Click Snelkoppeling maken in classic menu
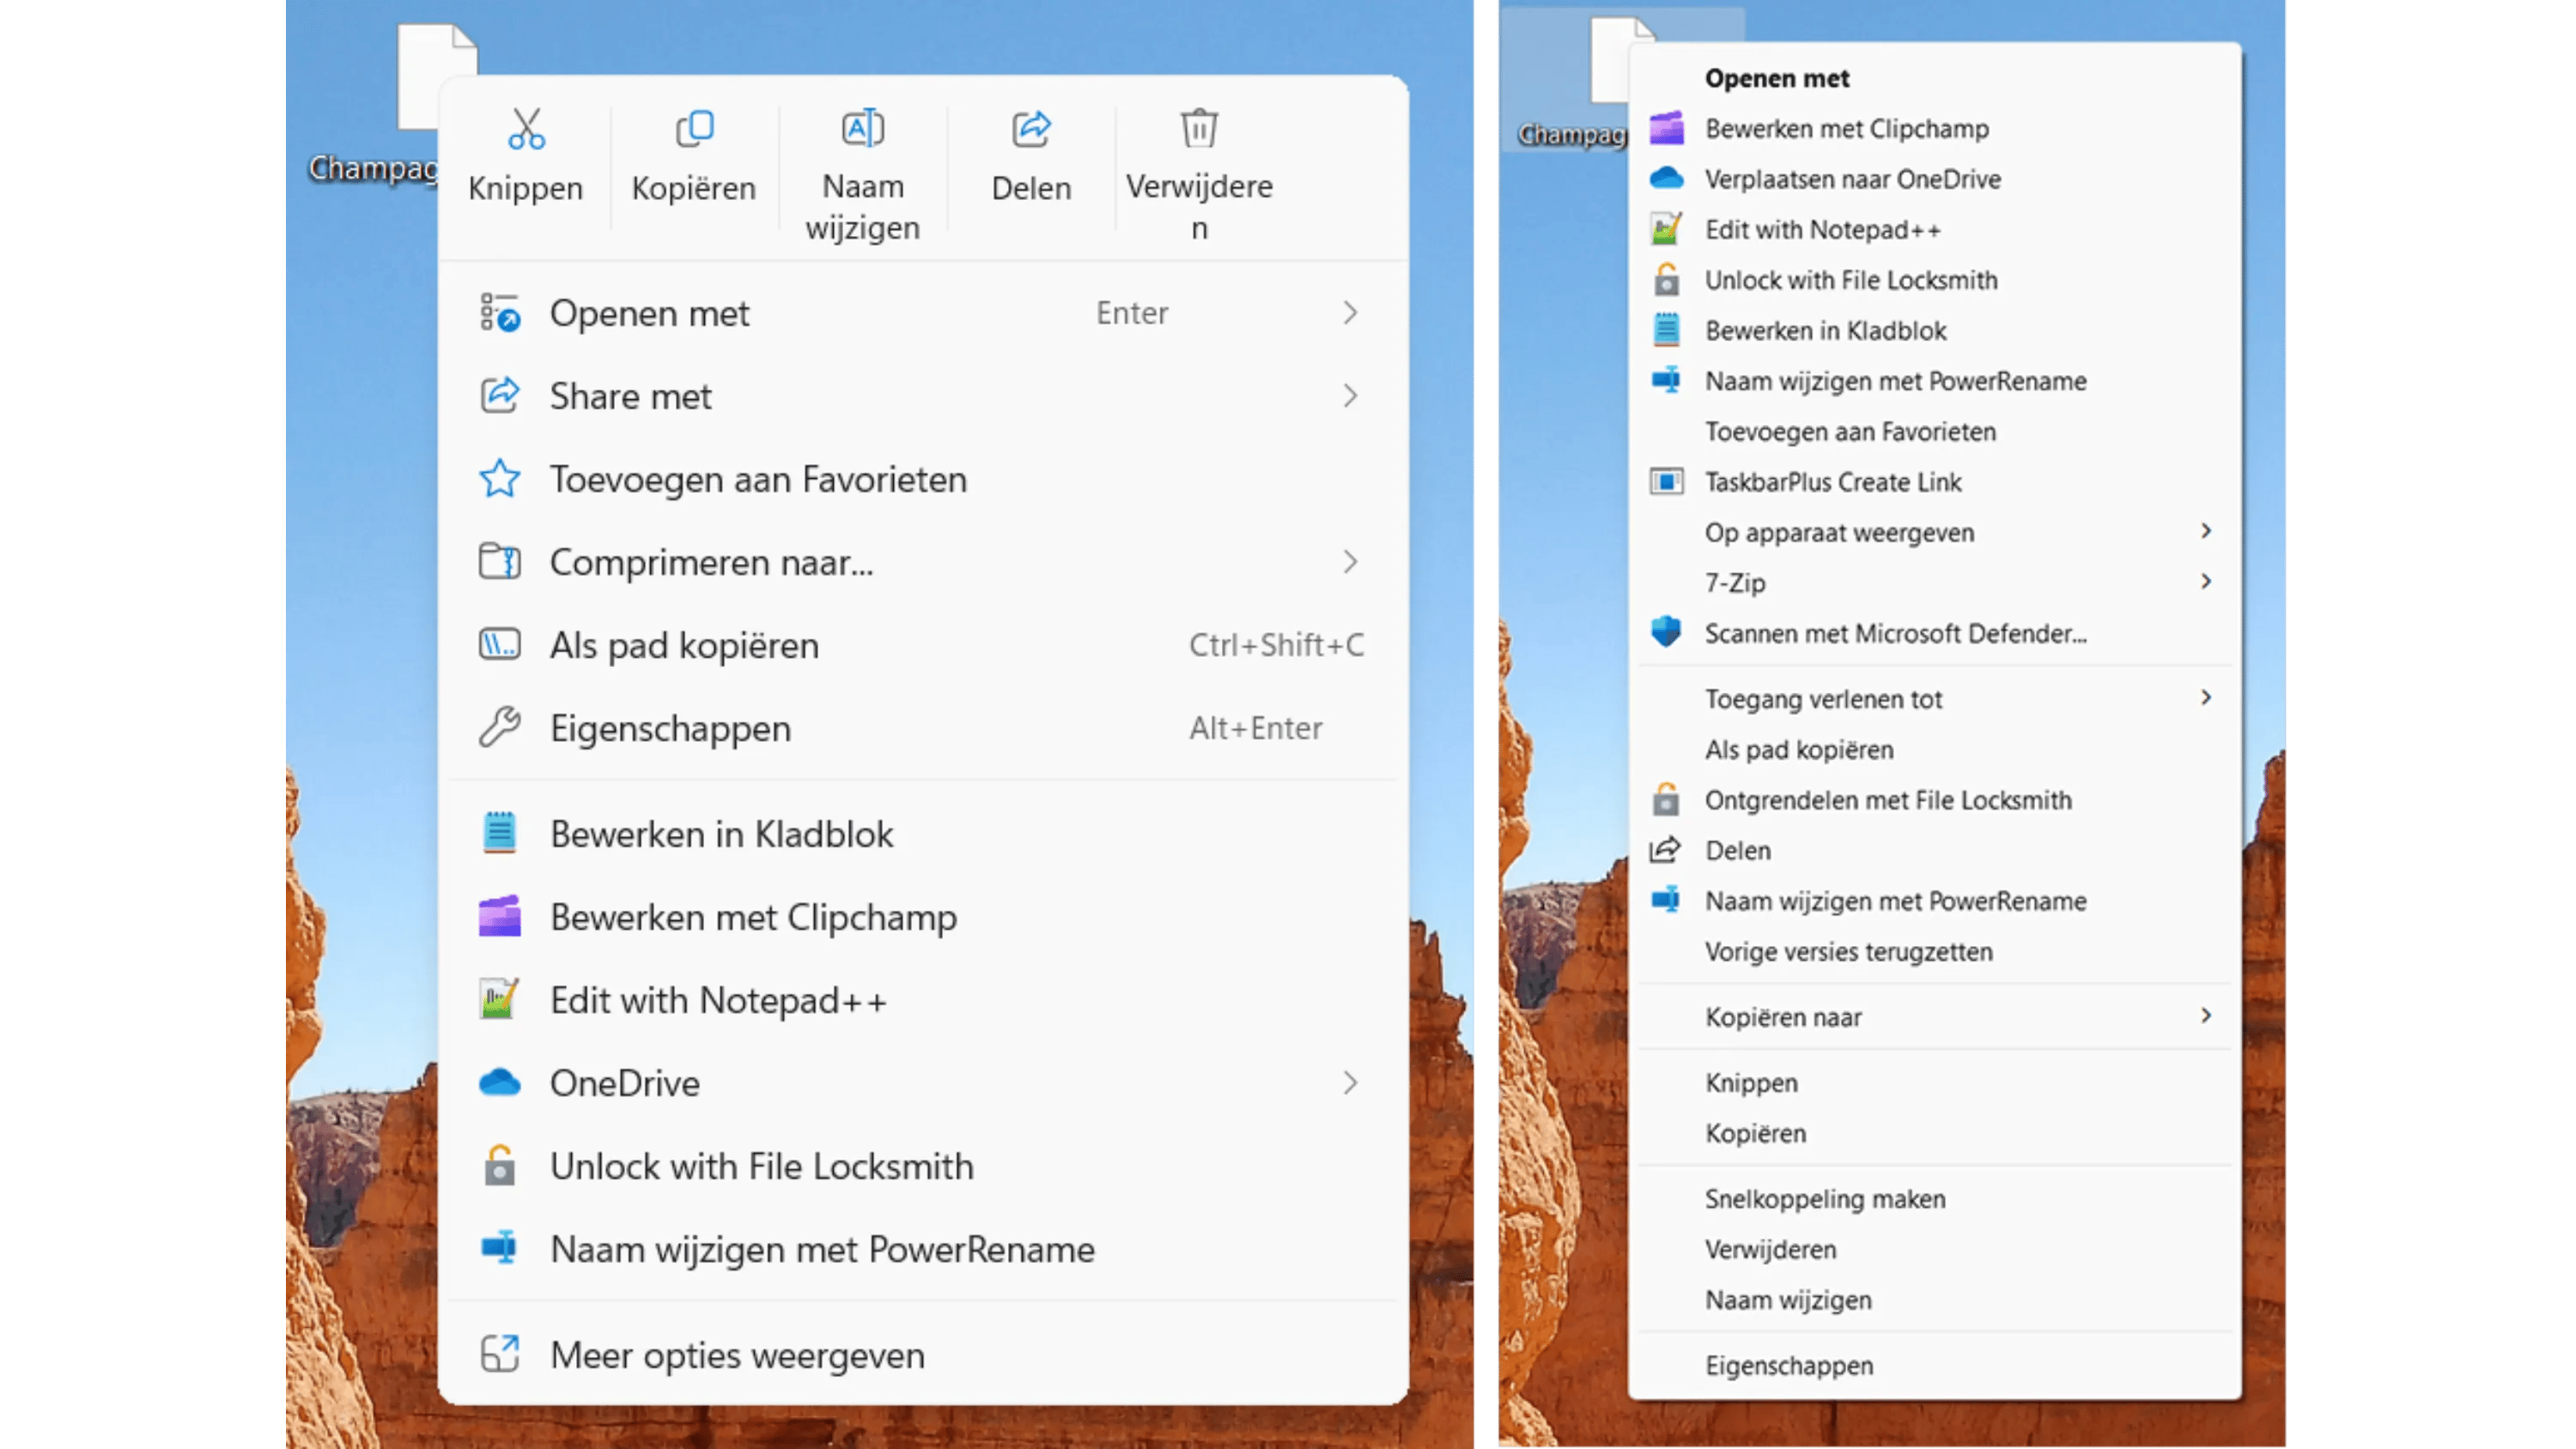 [1825, 1199]
